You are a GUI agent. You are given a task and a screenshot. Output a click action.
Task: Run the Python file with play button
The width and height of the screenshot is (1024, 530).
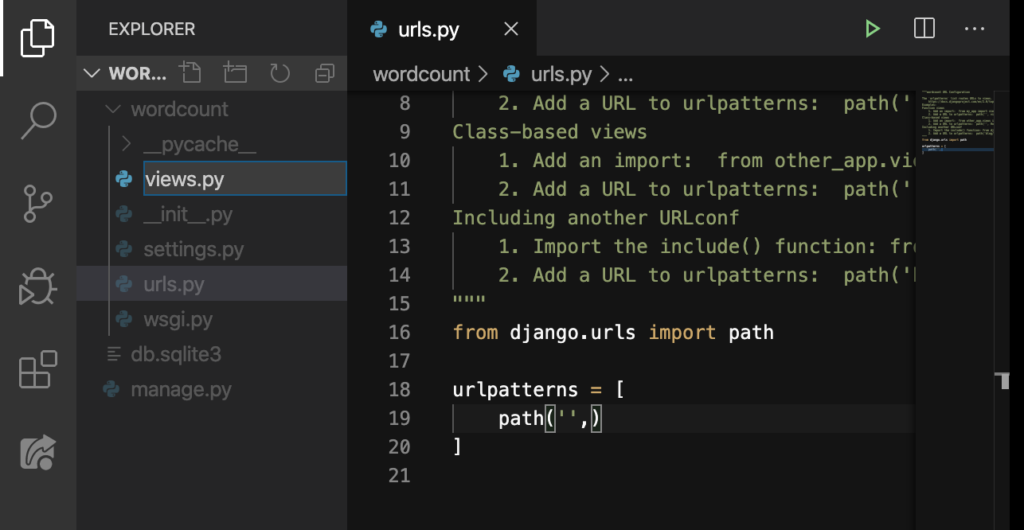[872, 29]
